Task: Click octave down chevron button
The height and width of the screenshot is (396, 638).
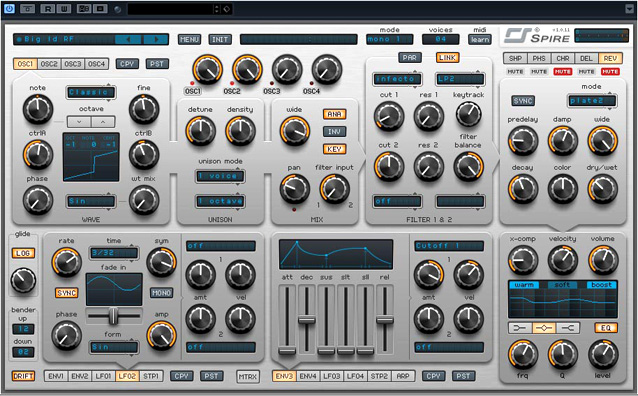Action: point(79,121)
